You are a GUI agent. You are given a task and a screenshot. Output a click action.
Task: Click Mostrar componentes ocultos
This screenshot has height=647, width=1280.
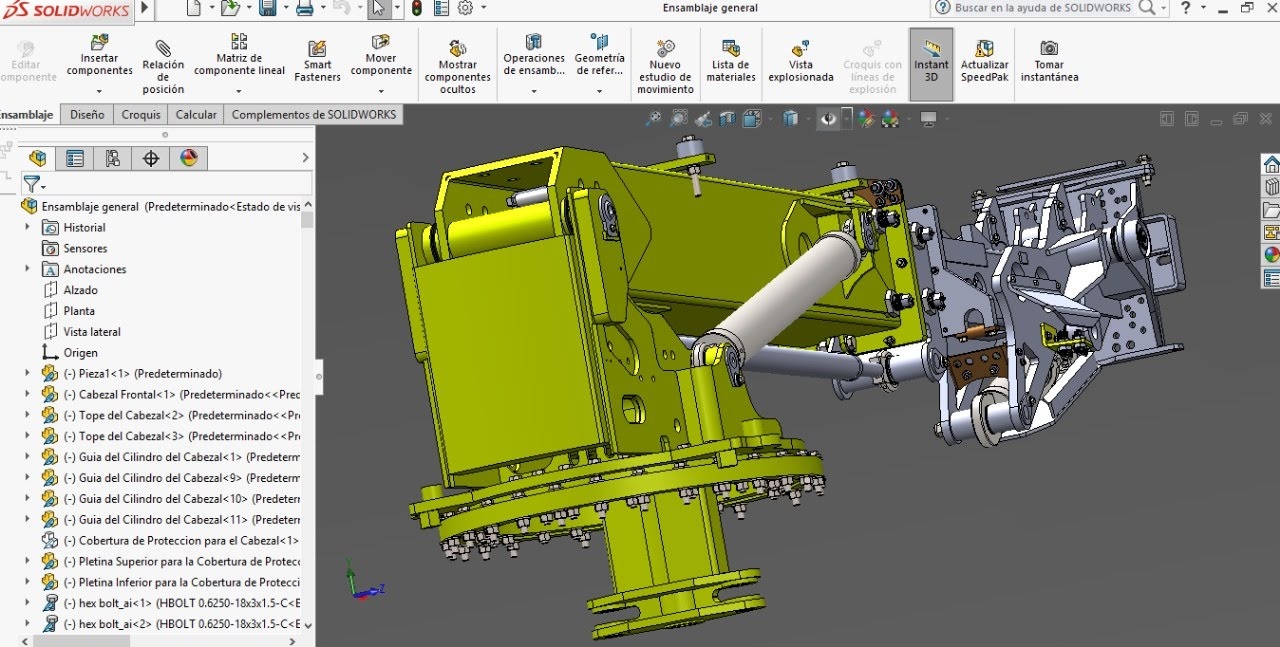[x=457, y=66]
